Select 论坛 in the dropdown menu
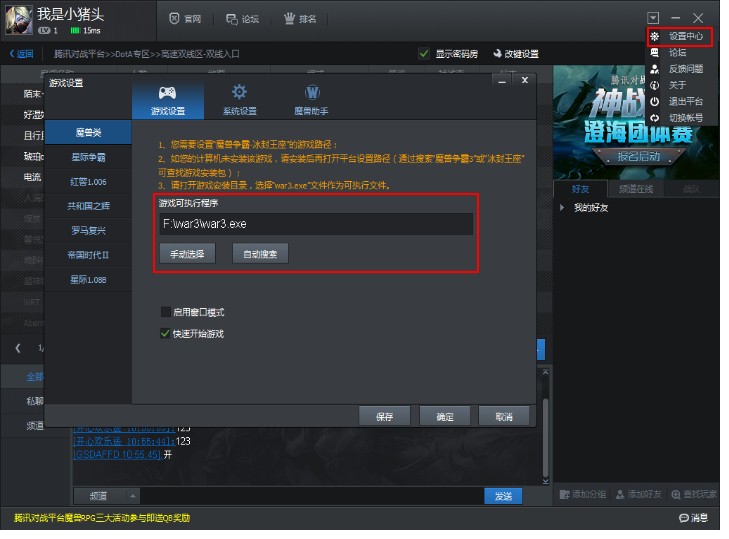Viewport: 729px width, 539px height. [x=677, y=52]
